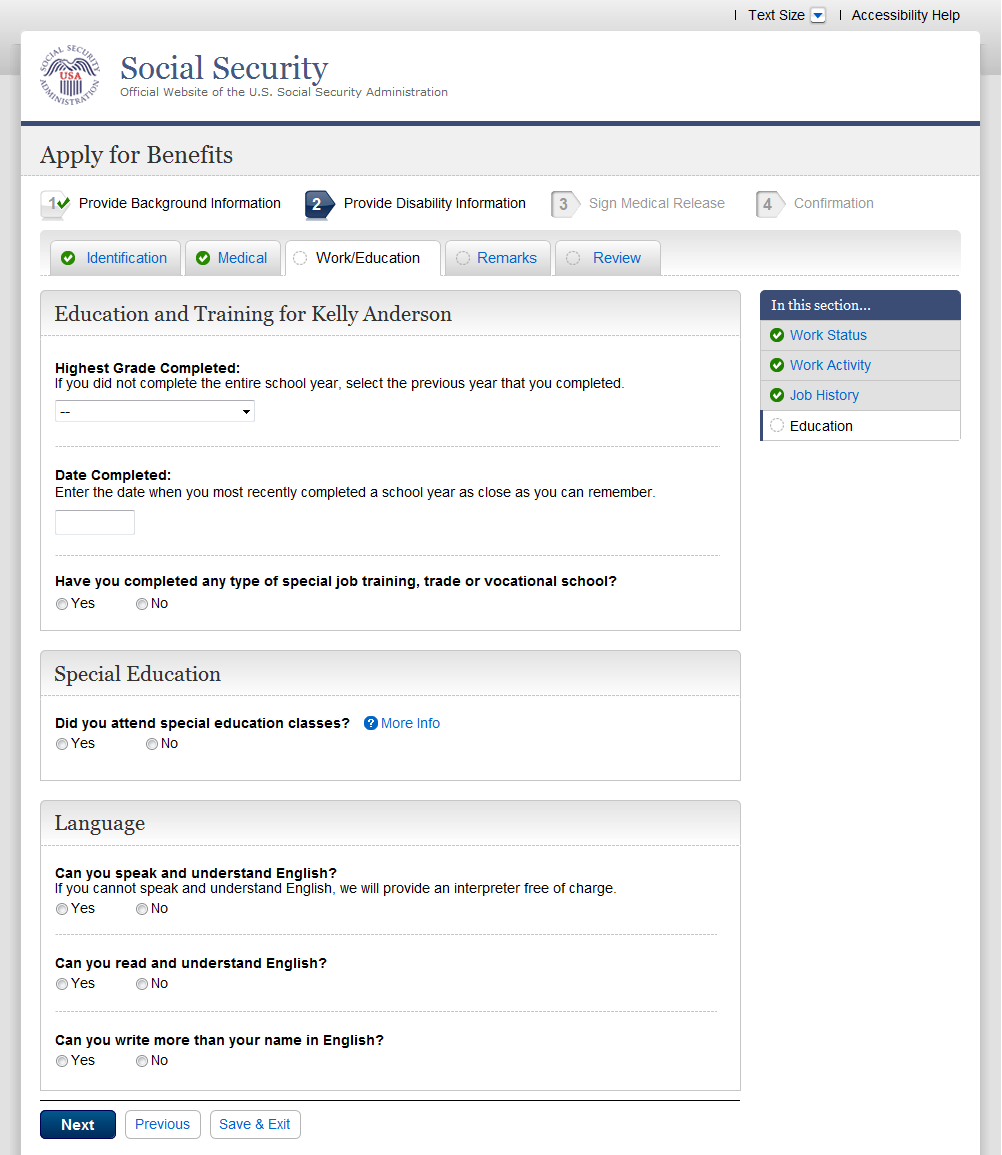Click the Save & Exit button

coord(255,1124)
